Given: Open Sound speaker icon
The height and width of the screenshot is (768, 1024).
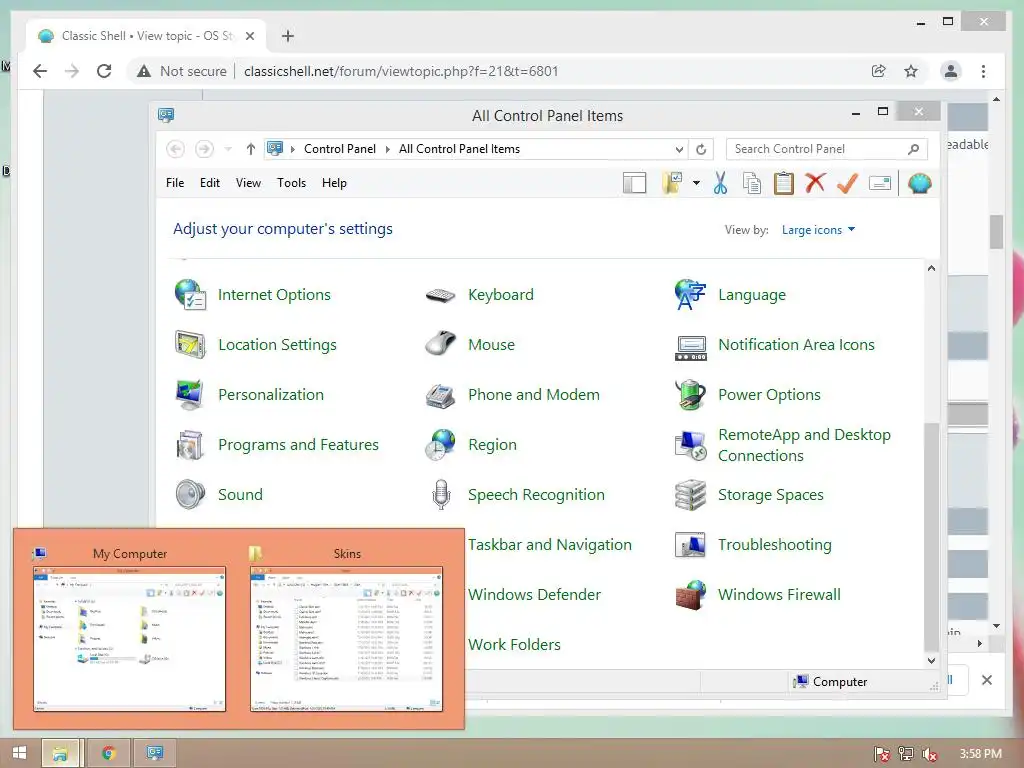Looking at the screenshot, I should 190,494.
